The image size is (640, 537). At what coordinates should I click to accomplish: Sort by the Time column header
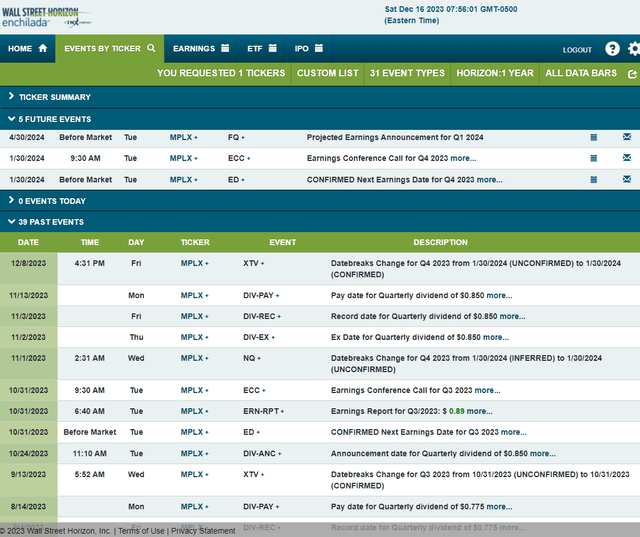[x=90, y=242]
